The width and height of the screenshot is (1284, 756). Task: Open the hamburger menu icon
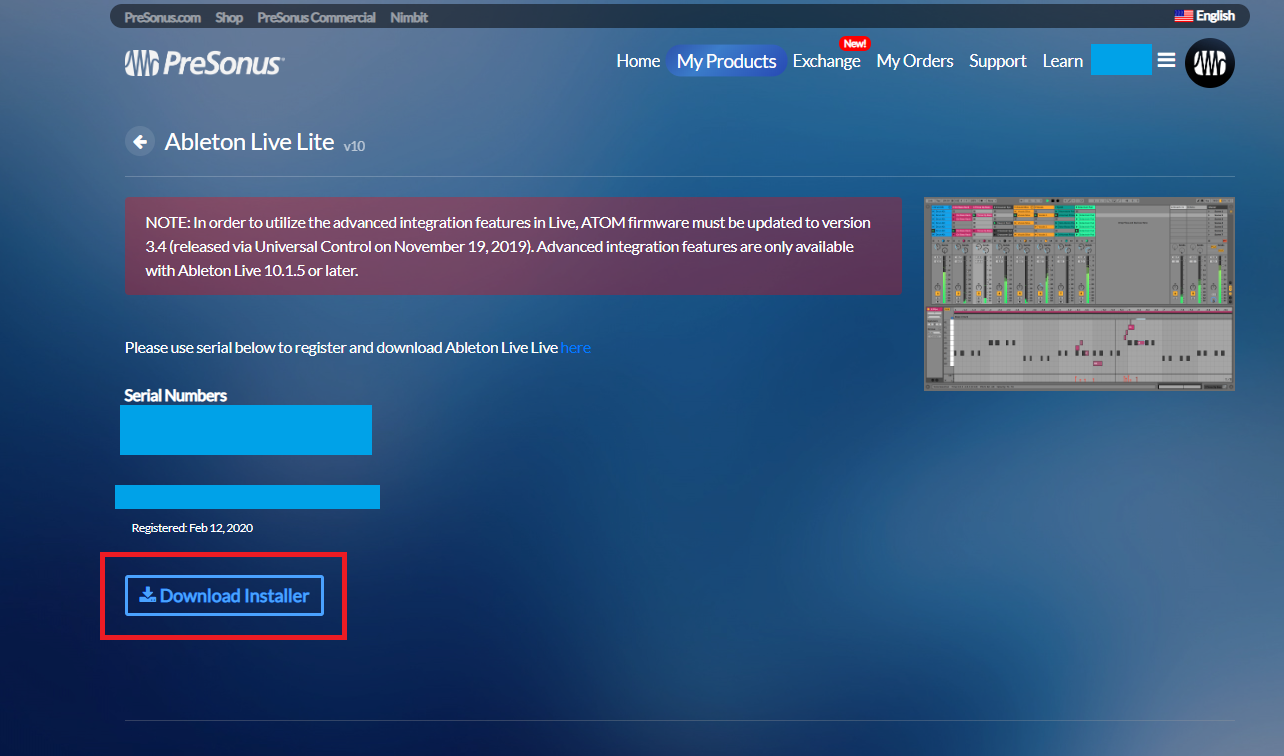click(x=1166, y=60)
